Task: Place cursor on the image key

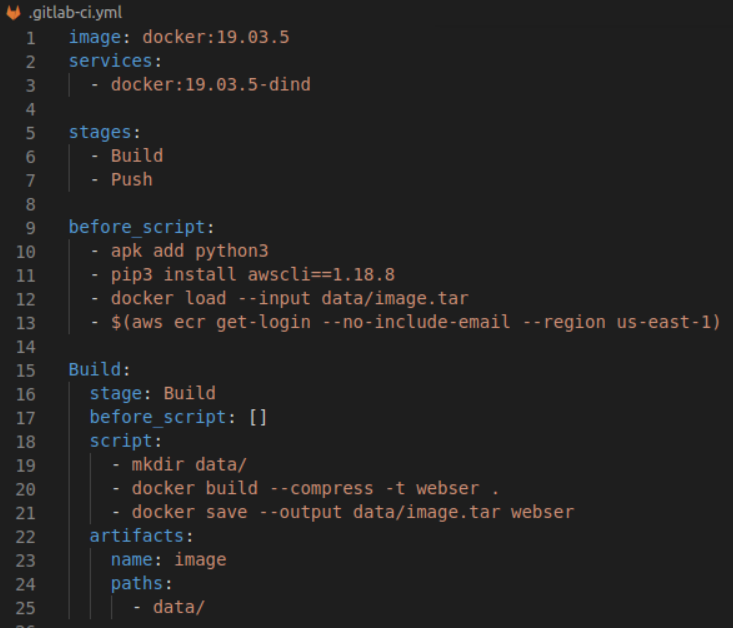Action: 95,37
